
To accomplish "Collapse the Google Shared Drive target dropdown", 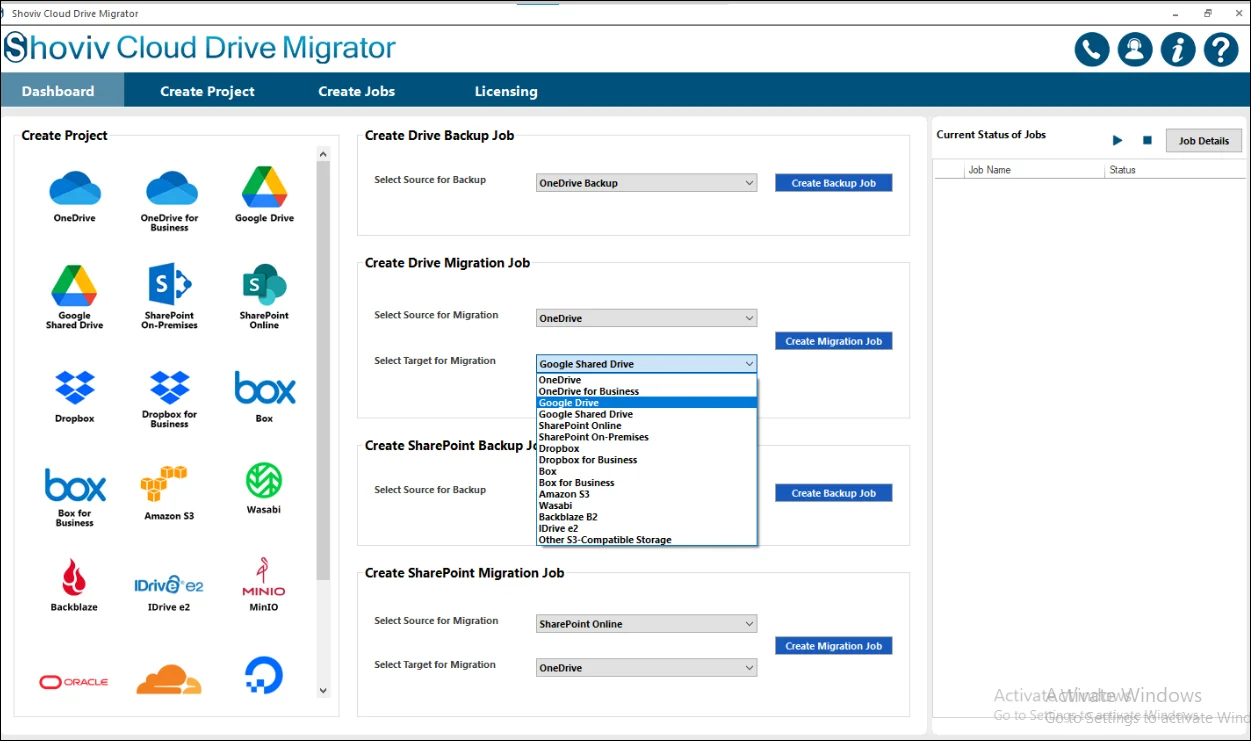I will click(x=646, y=364).
